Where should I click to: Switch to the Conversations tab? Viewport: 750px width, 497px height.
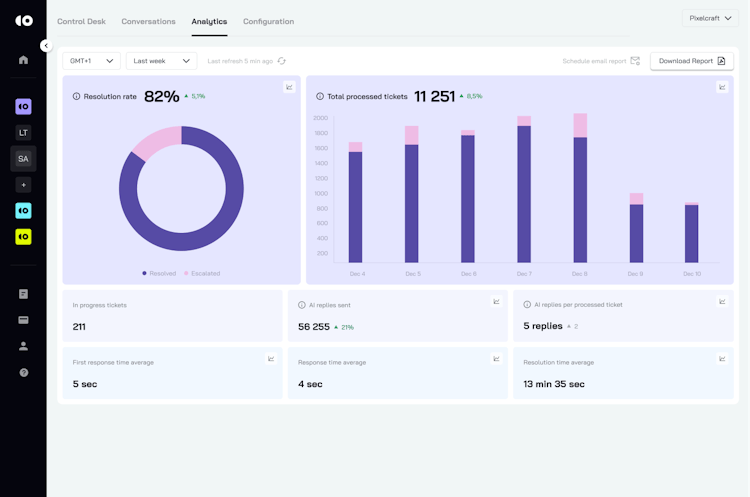click(148, 21)
